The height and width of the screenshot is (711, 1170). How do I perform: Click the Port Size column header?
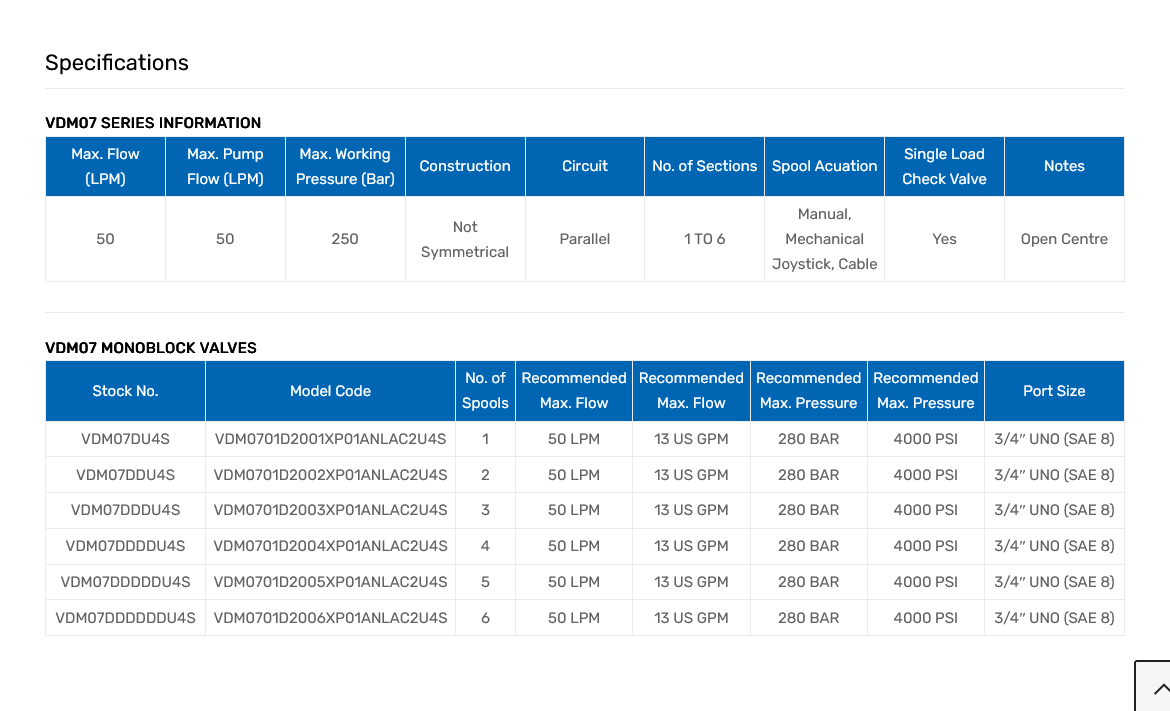click(1054, 391)
